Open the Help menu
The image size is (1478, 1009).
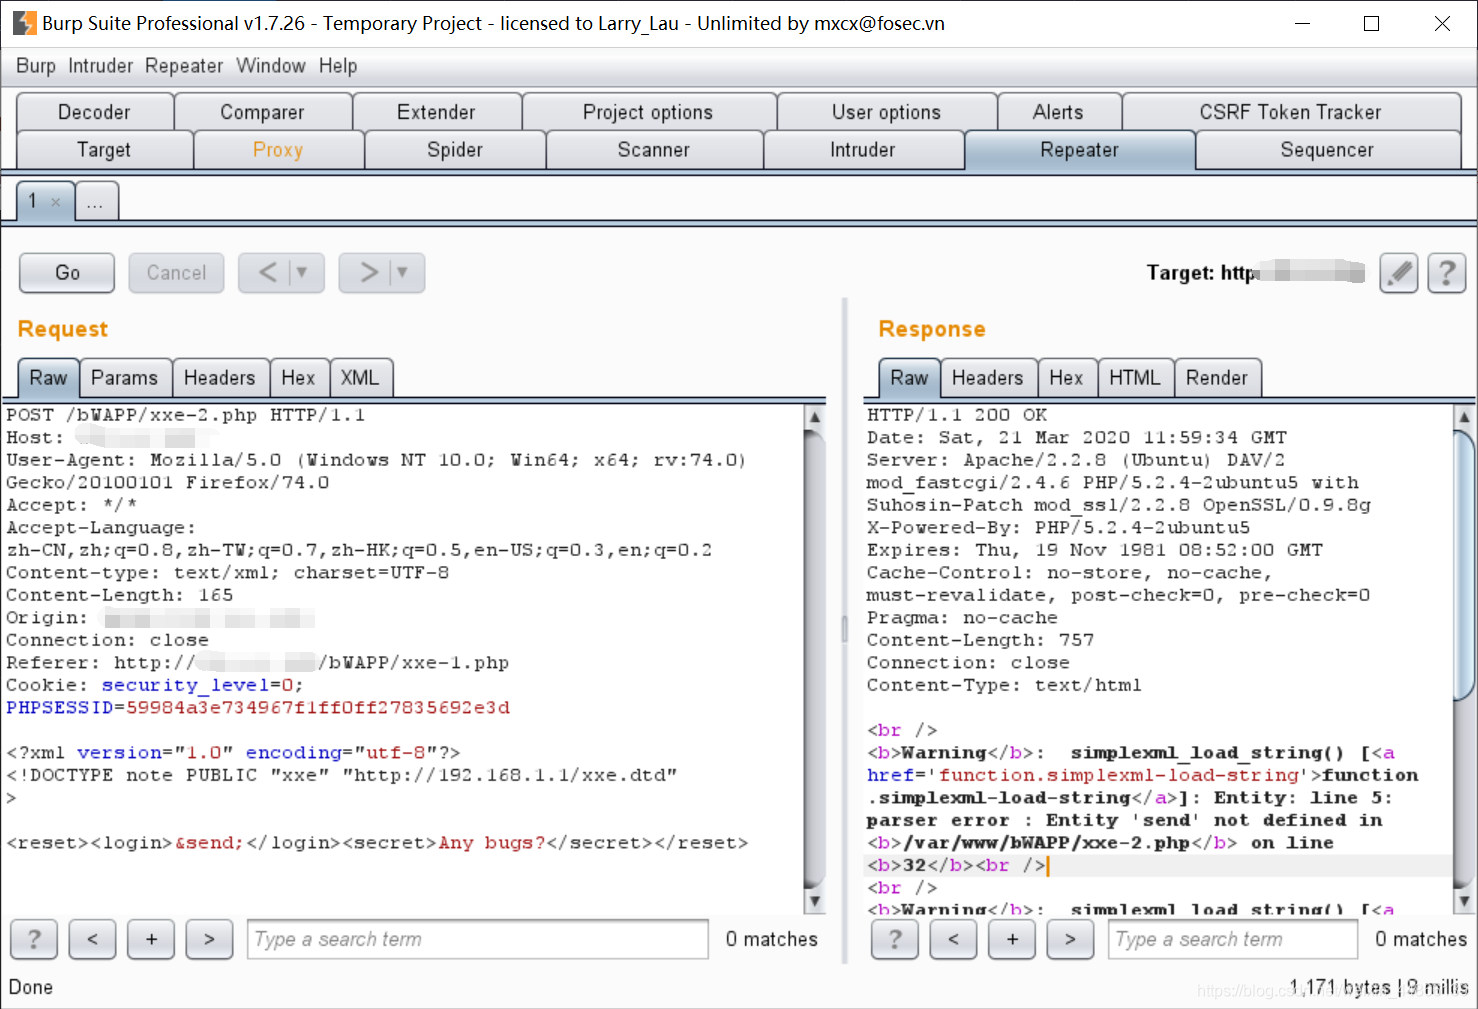338,66
